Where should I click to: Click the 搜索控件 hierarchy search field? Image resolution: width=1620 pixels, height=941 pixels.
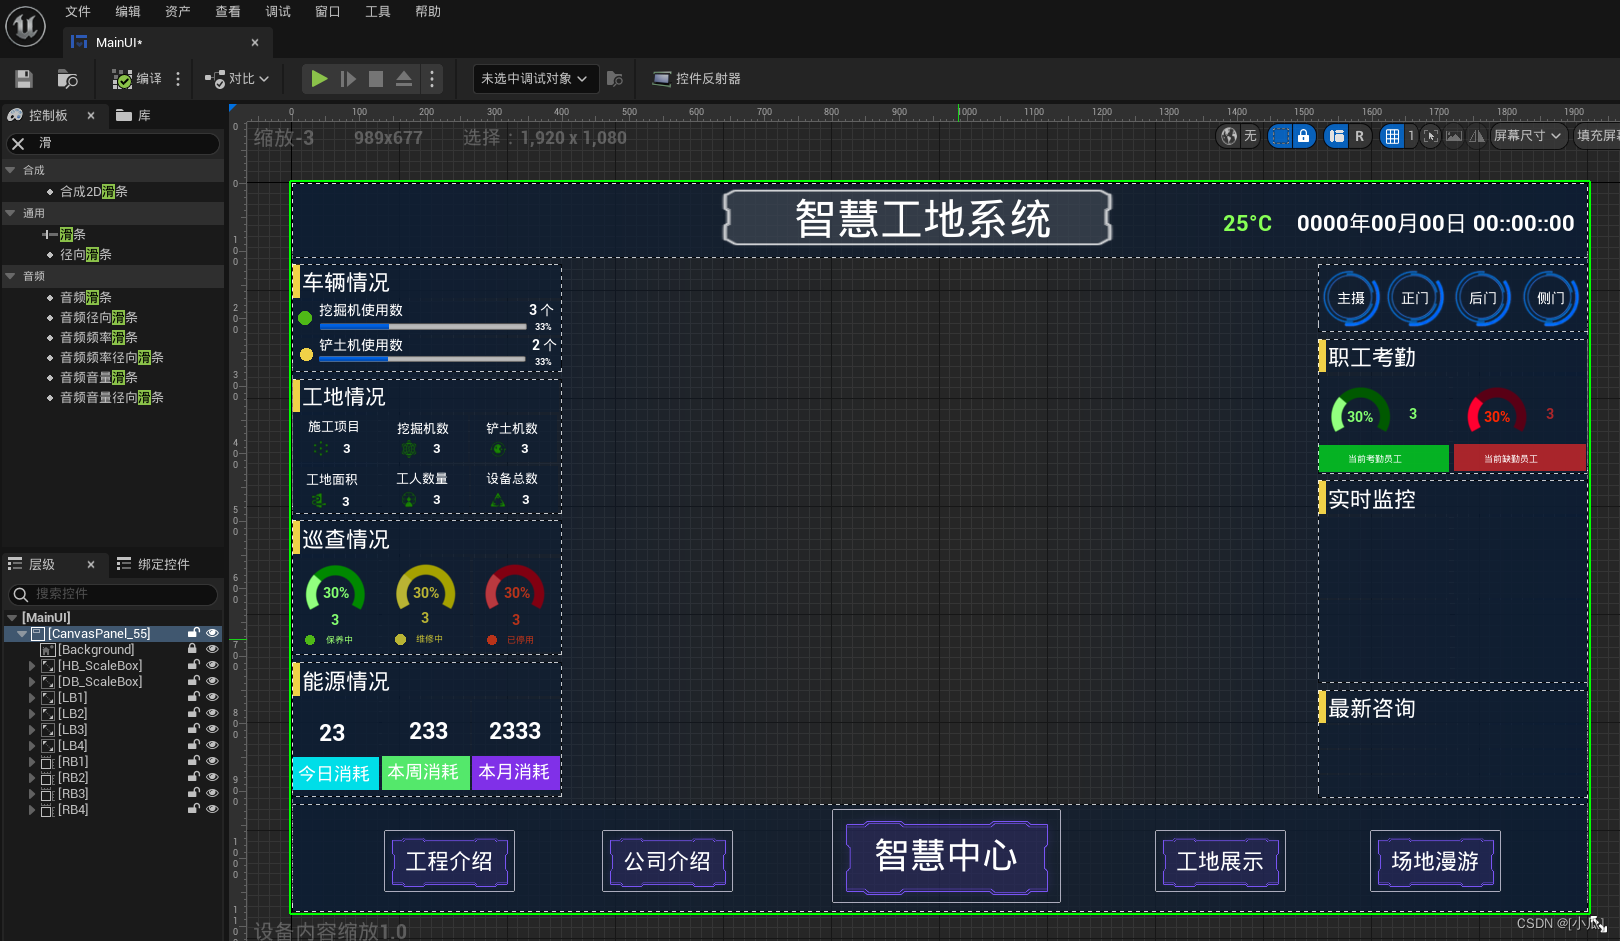tap(113, 594)
